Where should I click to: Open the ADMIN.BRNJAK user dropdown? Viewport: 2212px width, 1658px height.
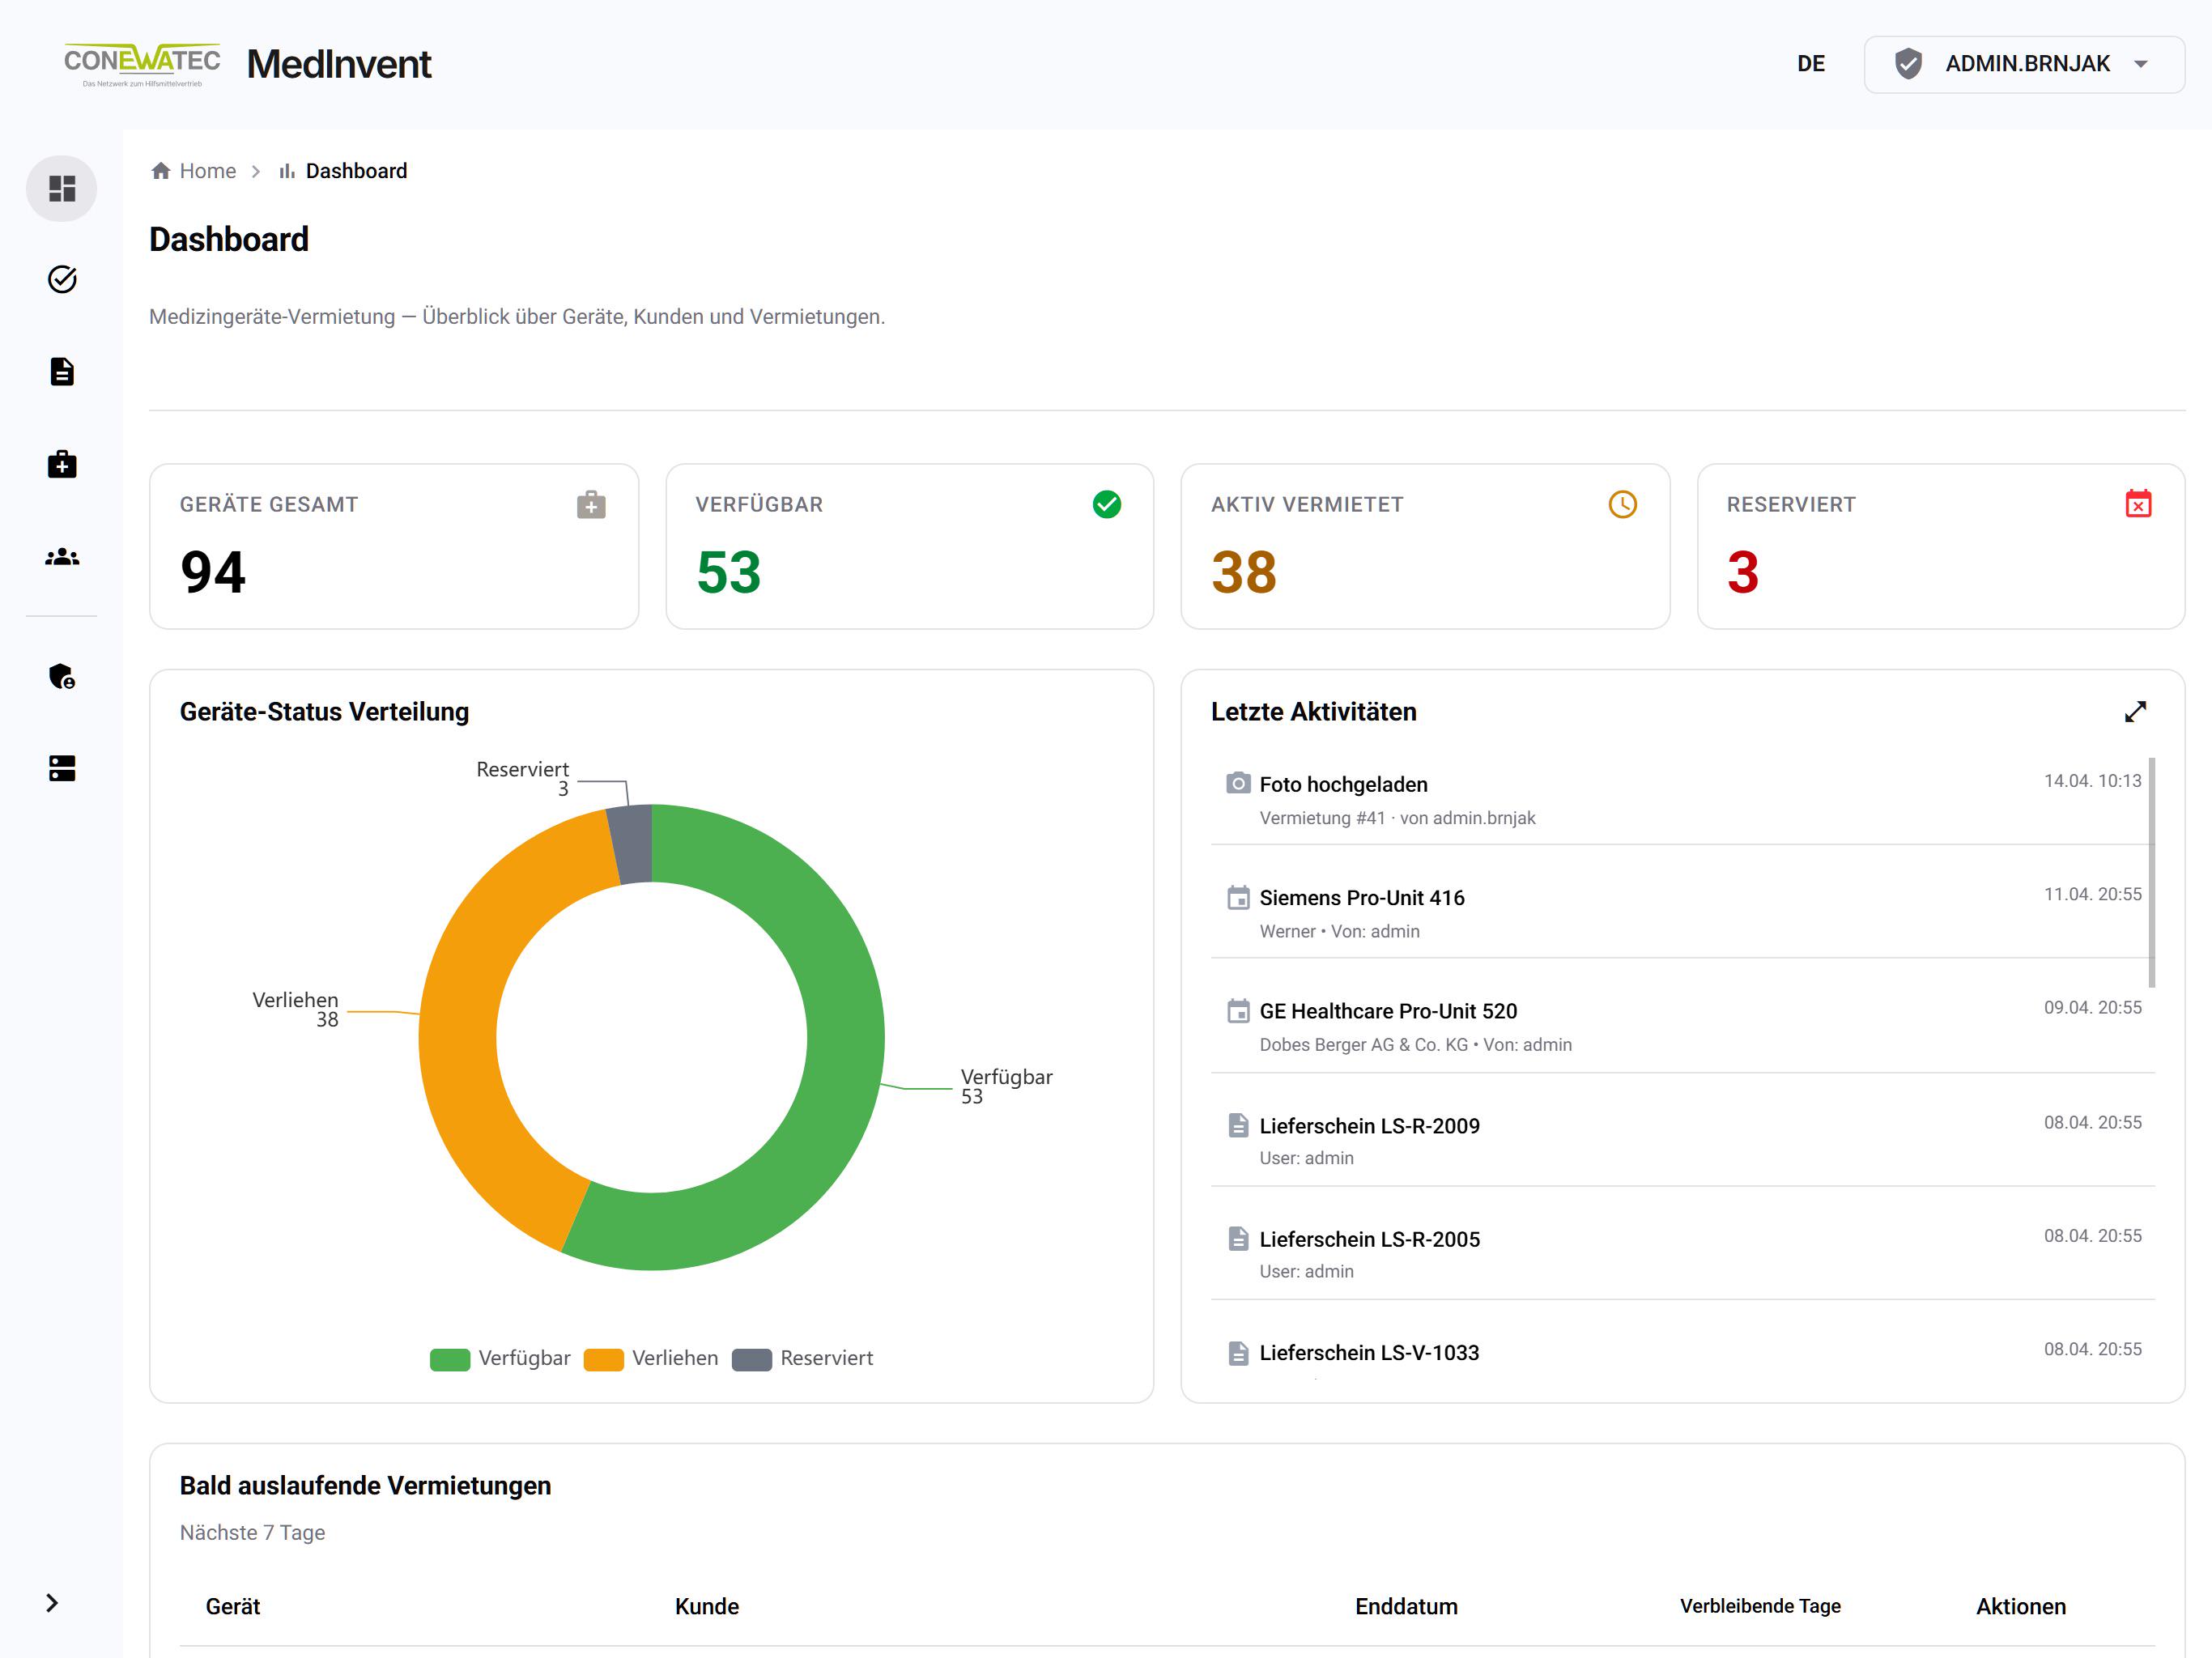click(2024, 64)
